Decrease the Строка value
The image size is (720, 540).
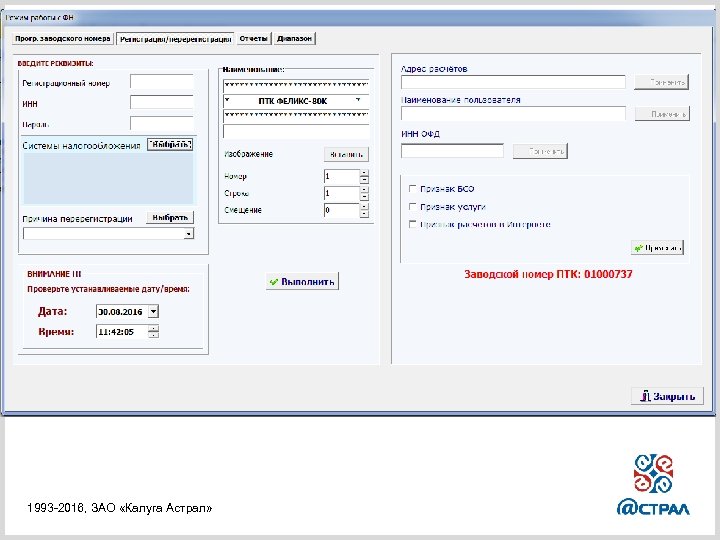[364, 197]
